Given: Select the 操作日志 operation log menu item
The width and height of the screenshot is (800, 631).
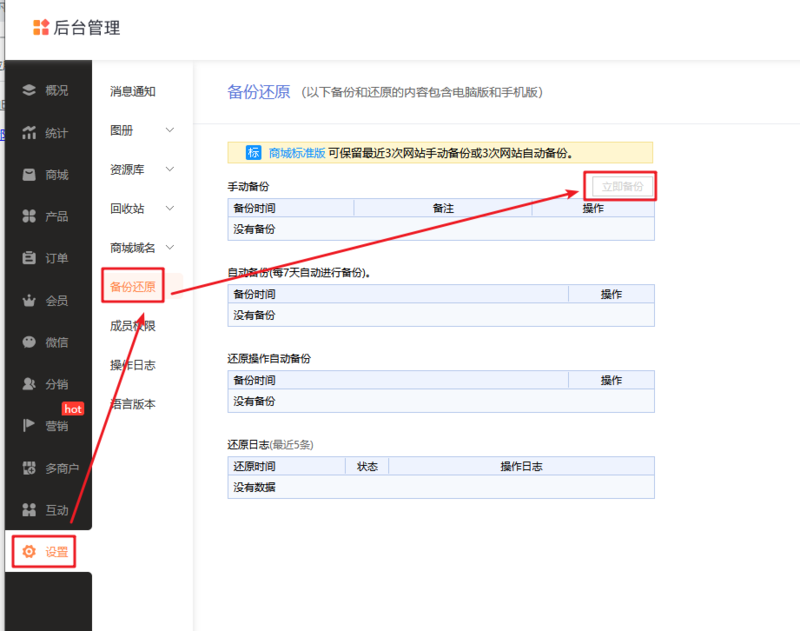Looking at the screenshot, I should [x=132, y=364].
